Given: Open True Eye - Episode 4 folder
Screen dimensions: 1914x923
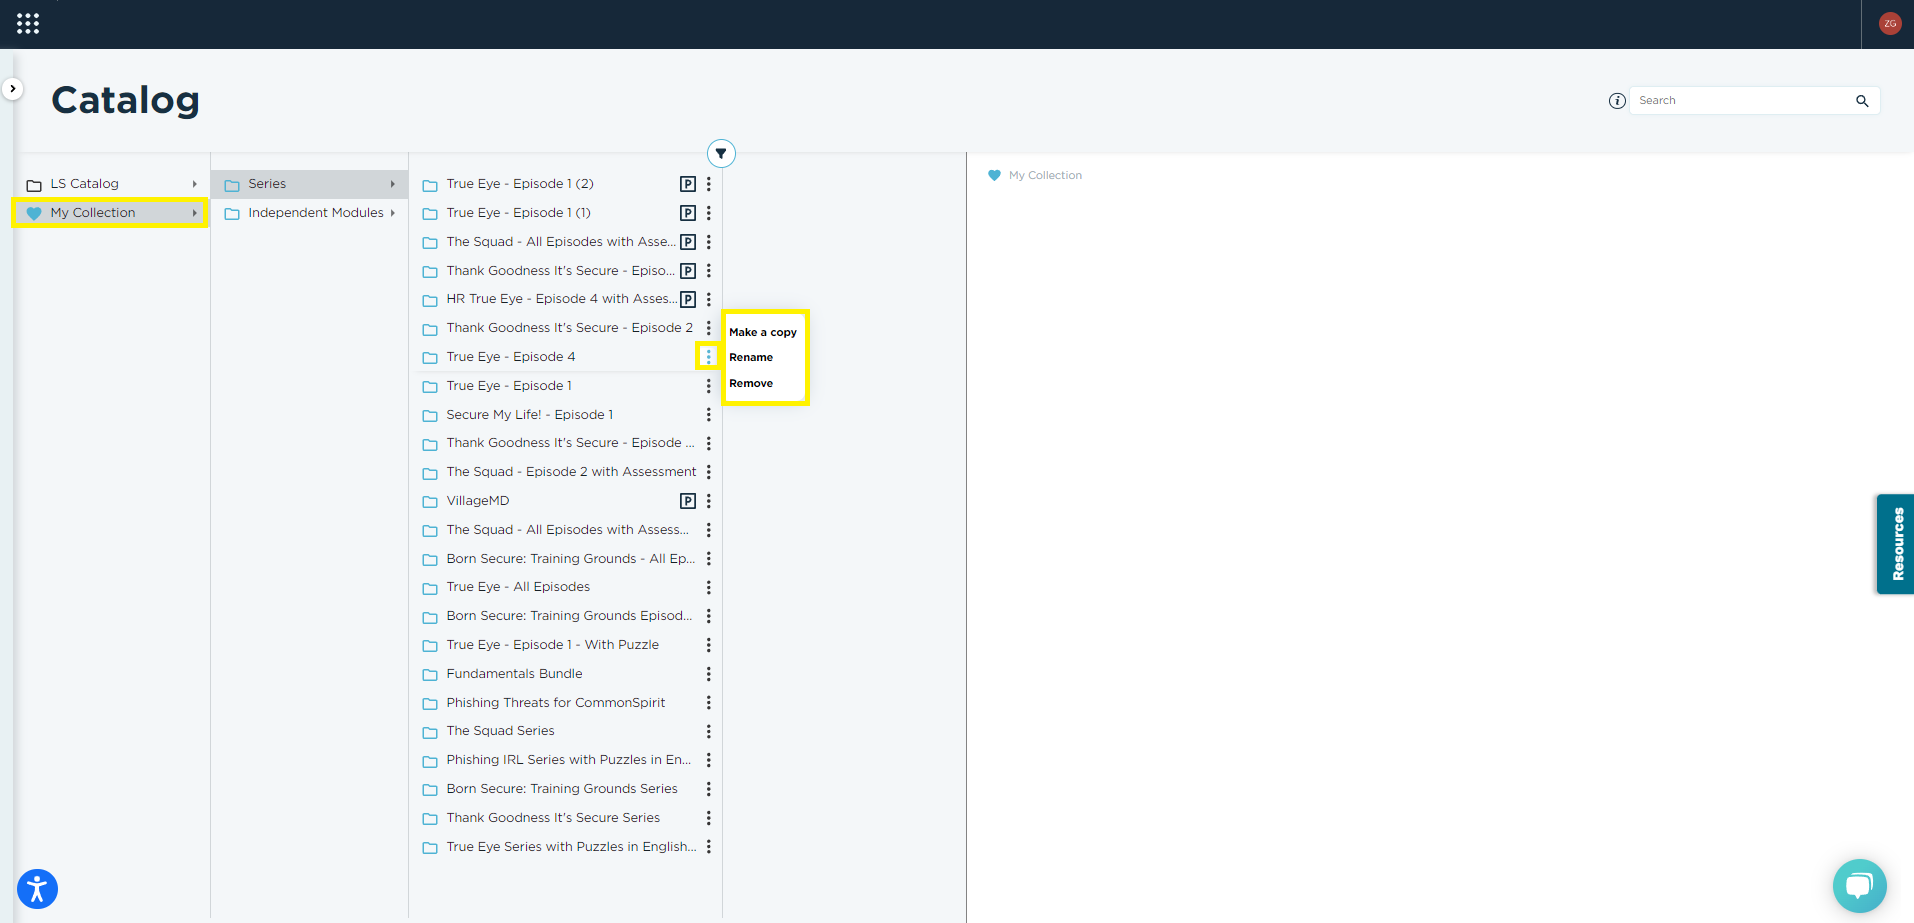Looking at the screenshot, I should point(511,357).
